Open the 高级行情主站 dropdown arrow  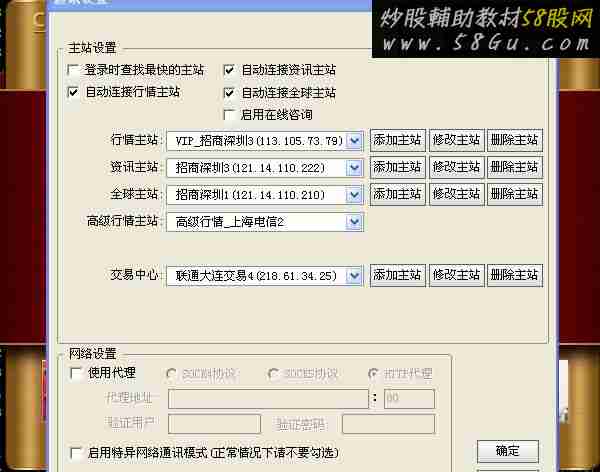[x=354, y=222]
